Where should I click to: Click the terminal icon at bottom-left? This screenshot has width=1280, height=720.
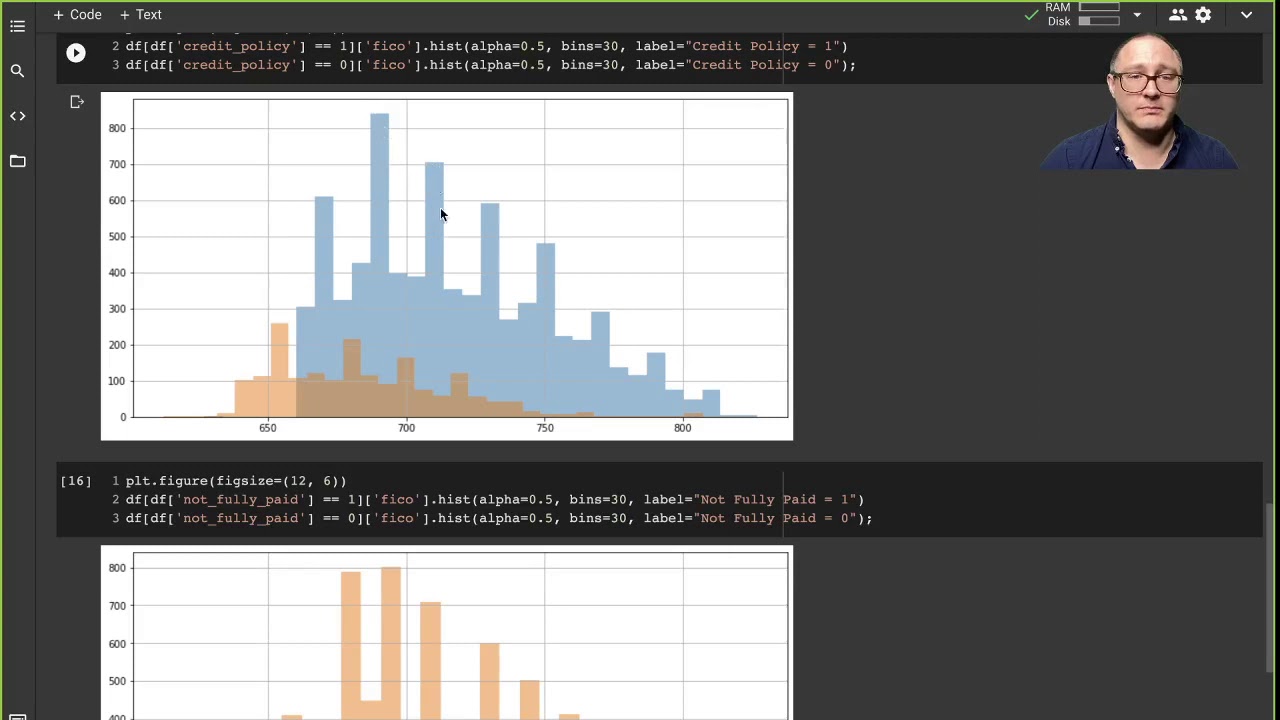point(17,716)
